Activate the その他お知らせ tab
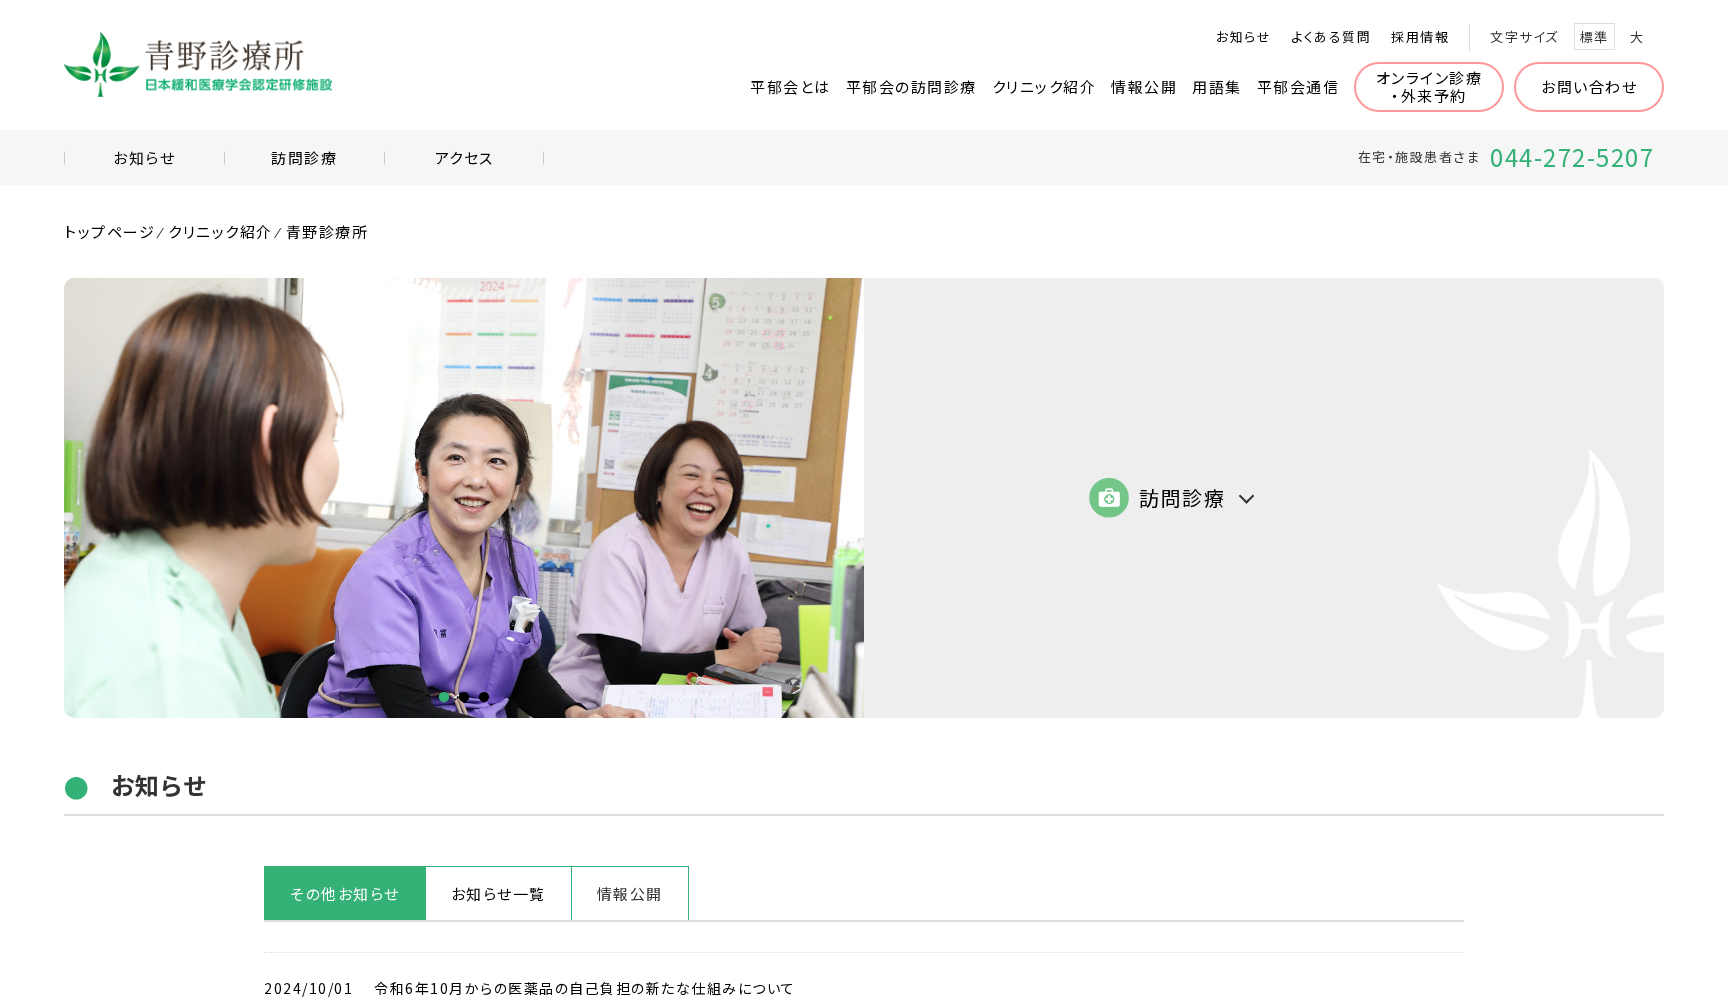The width and height of the screenshot is (1728, 1000). (x=344, y=893)
